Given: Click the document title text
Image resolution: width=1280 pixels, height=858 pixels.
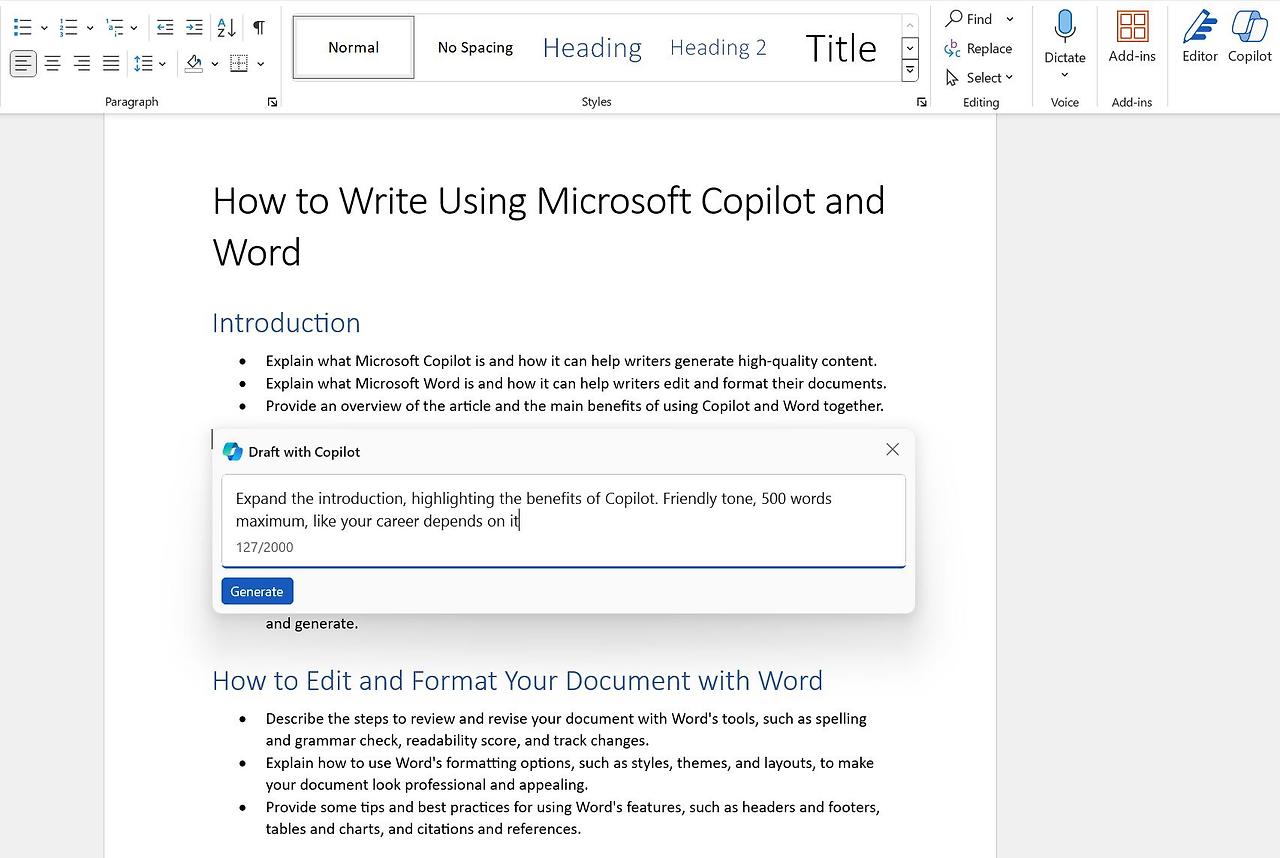Looking at the screenshot, I should pyautogui.click(x=548, y=226).
